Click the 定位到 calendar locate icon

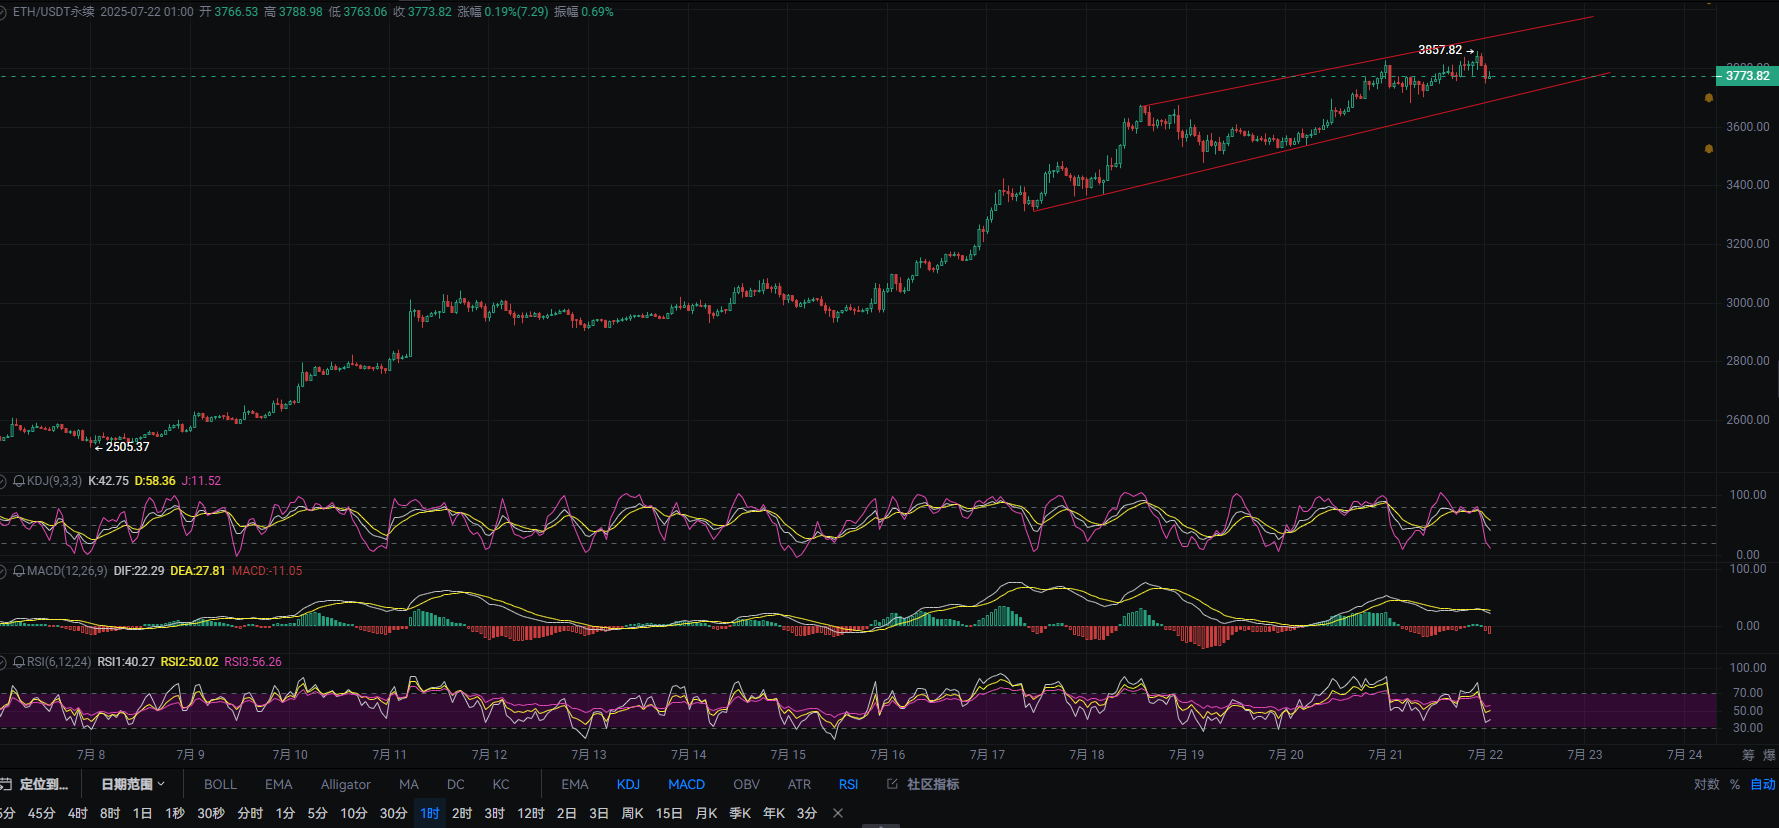tap(6, 784)
